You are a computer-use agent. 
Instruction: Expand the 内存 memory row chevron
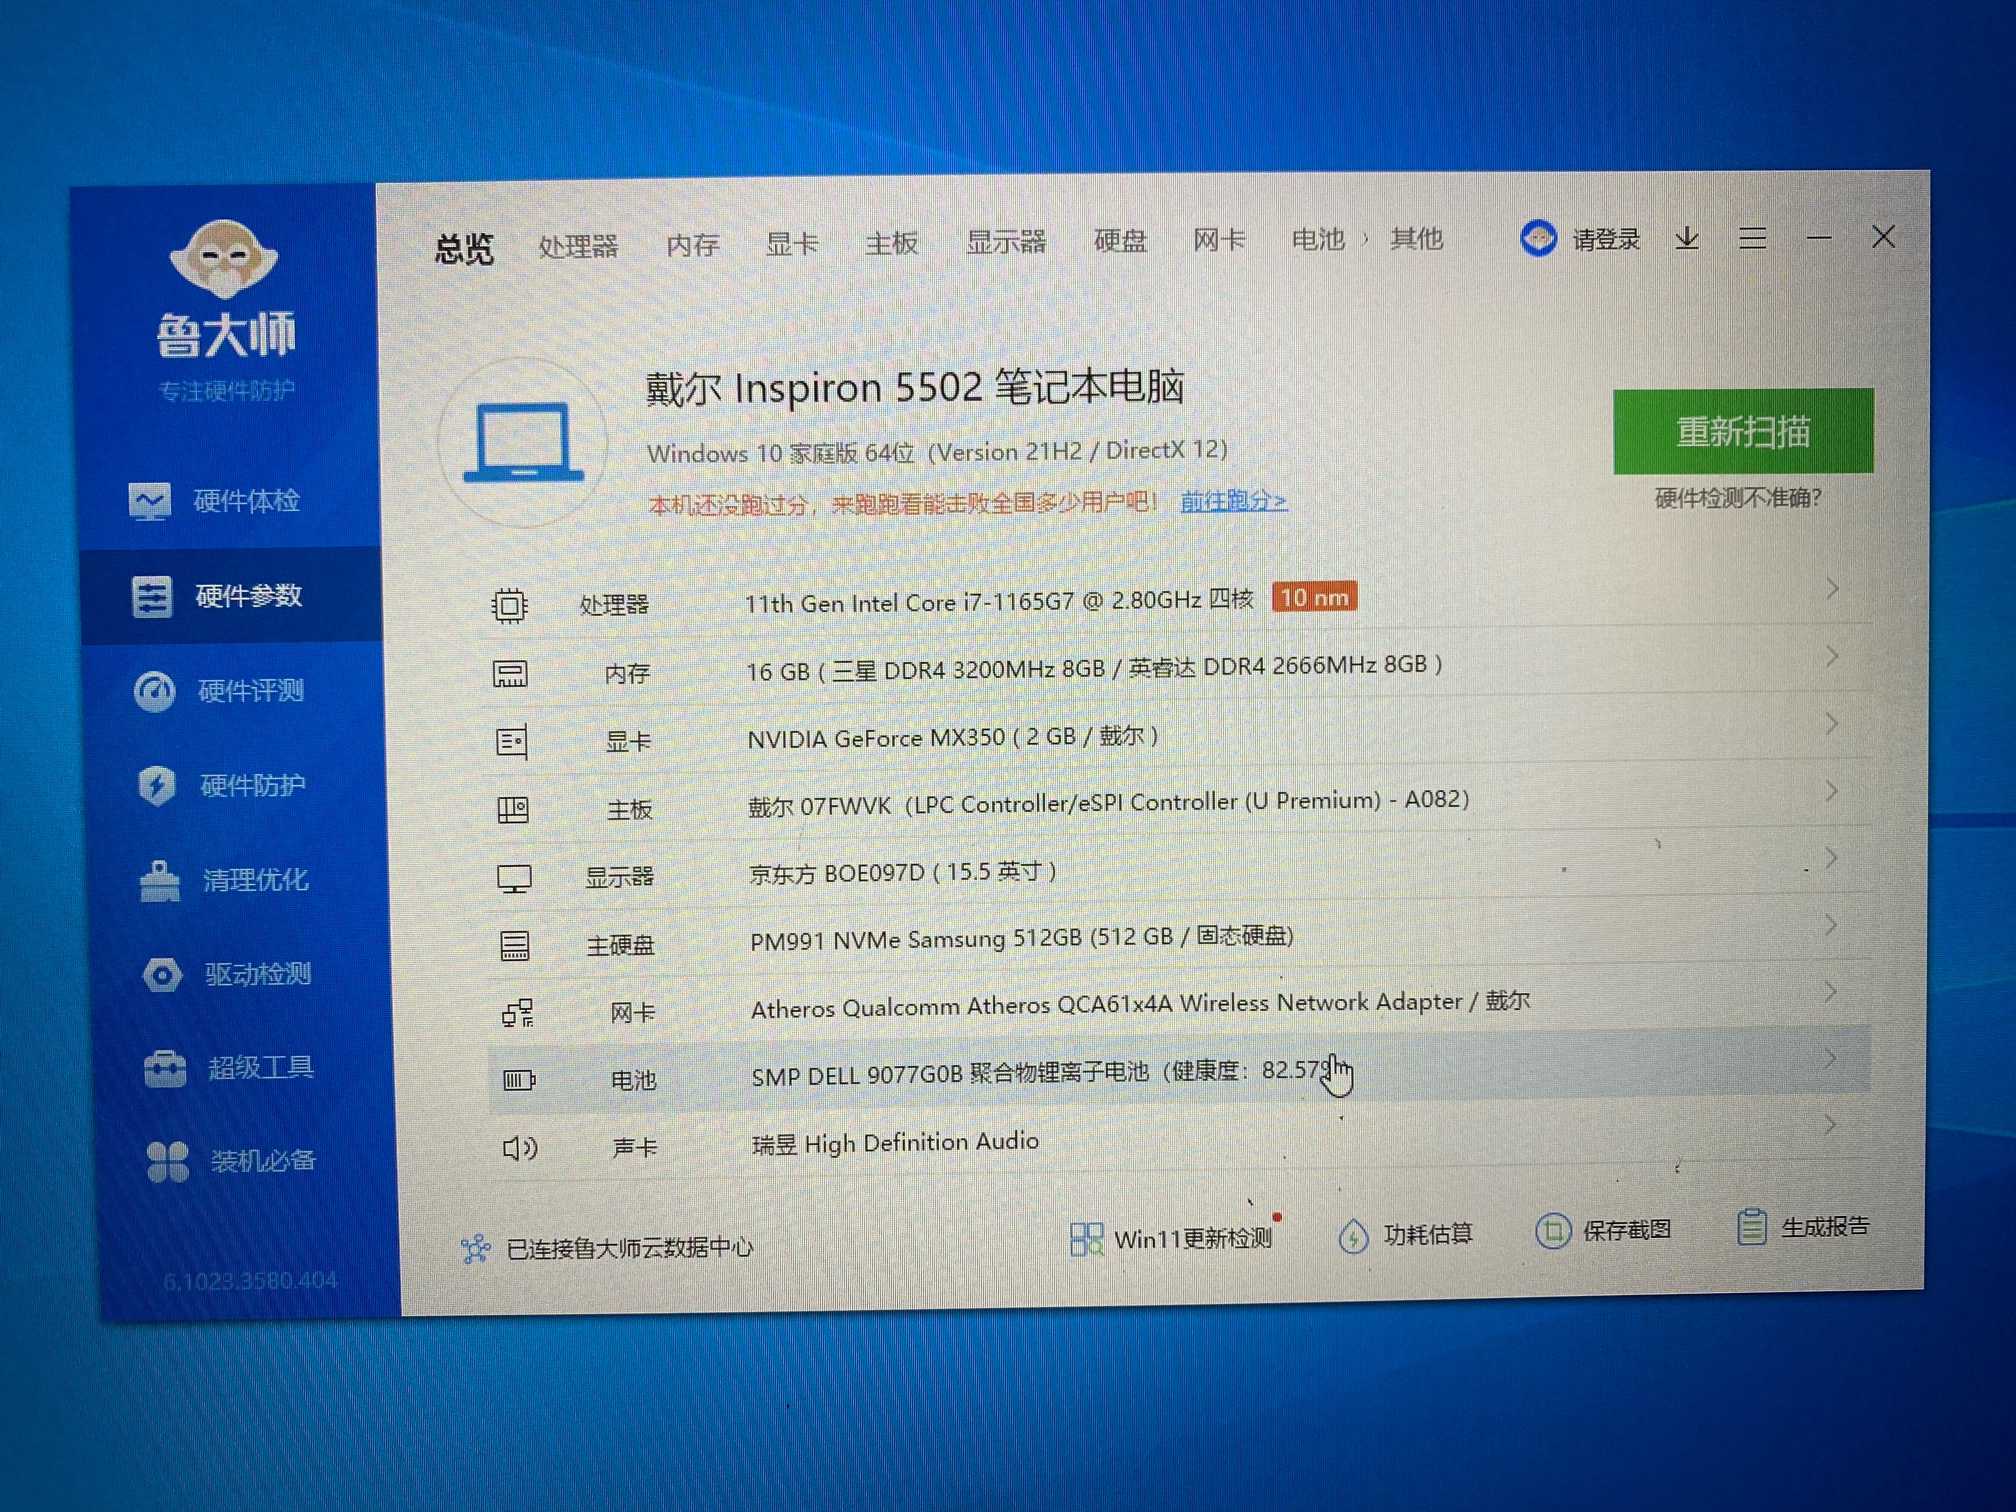click(x=1831, y=656)
